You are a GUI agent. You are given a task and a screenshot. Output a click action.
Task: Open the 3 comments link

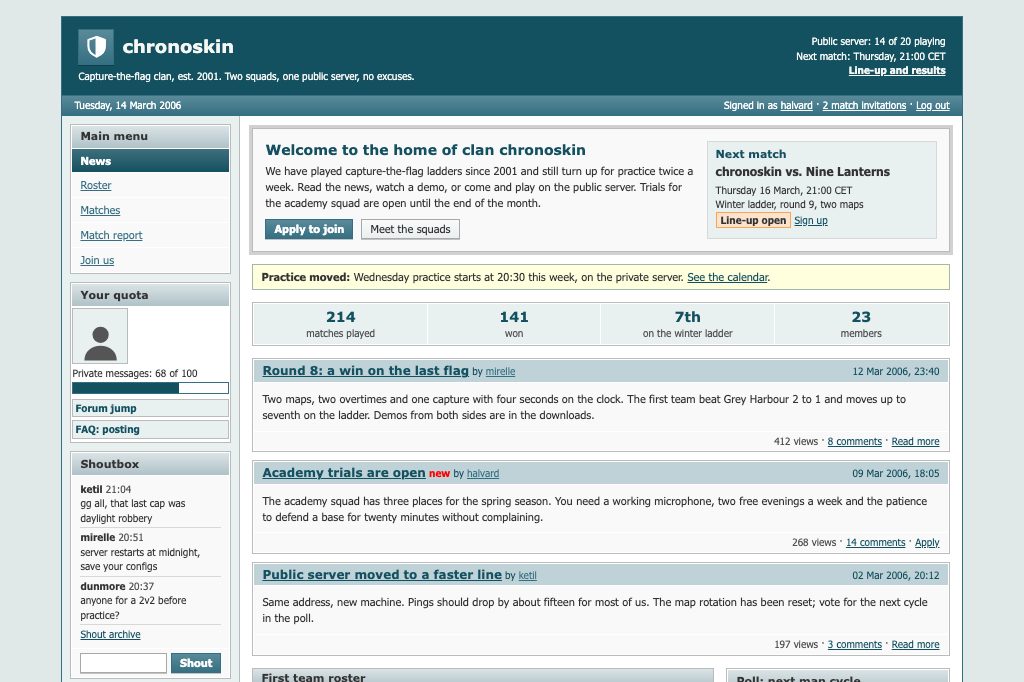[854, 644]
